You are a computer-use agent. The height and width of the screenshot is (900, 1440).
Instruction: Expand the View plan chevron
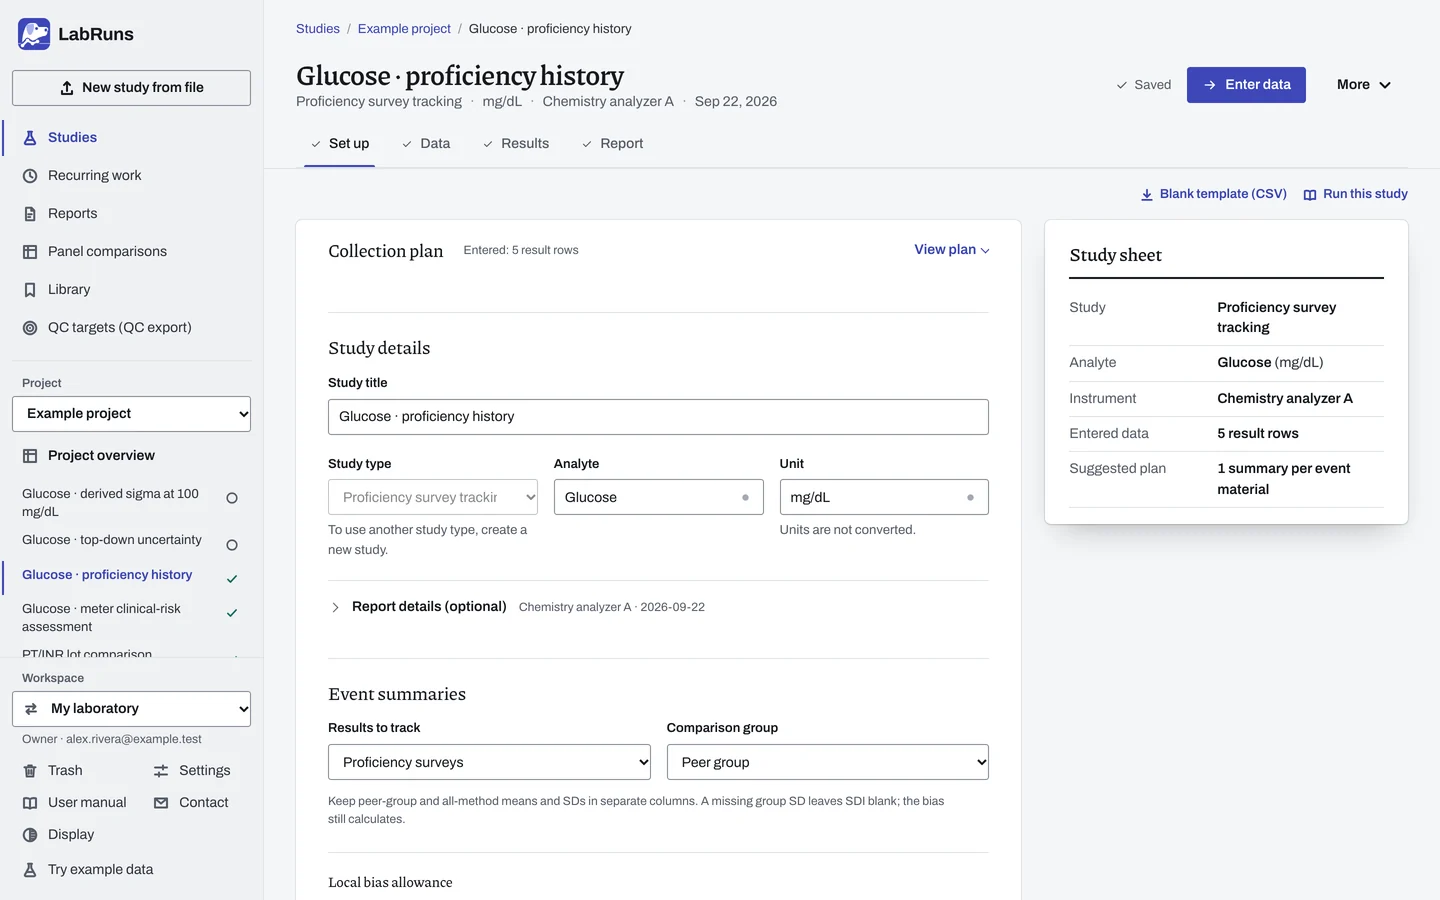coord(985,251)
